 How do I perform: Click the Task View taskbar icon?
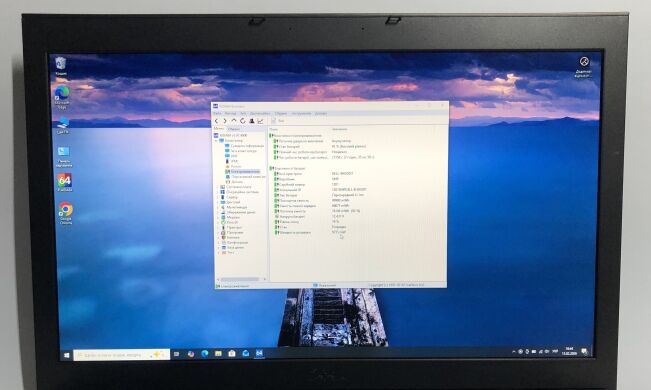point(177,354)
